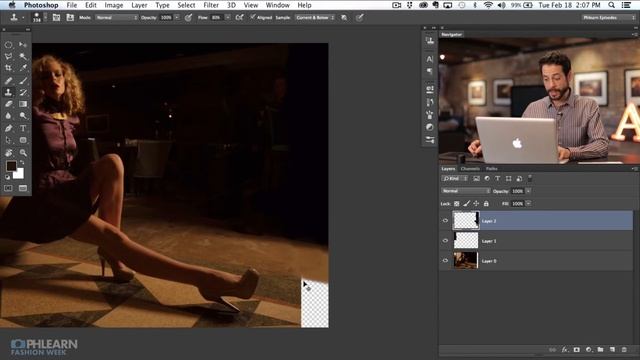Select the Path Selection tool

click(9, 140)
